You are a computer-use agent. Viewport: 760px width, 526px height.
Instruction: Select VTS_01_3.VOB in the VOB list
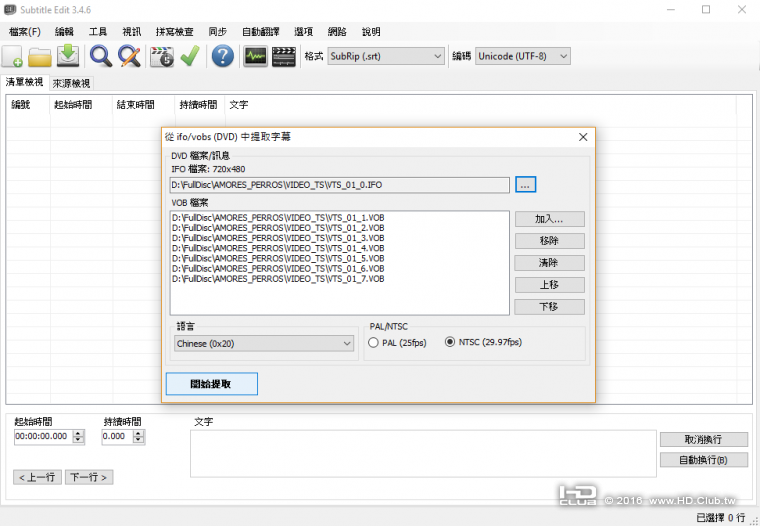coord(278,238)
